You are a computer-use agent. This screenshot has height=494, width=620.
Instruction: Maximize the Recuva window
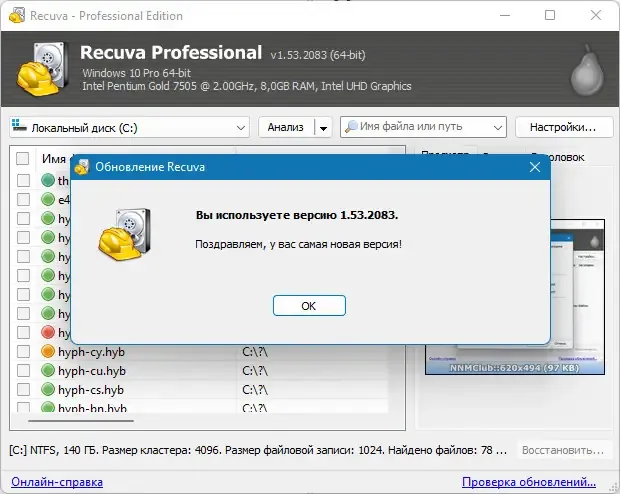(550, 15)
